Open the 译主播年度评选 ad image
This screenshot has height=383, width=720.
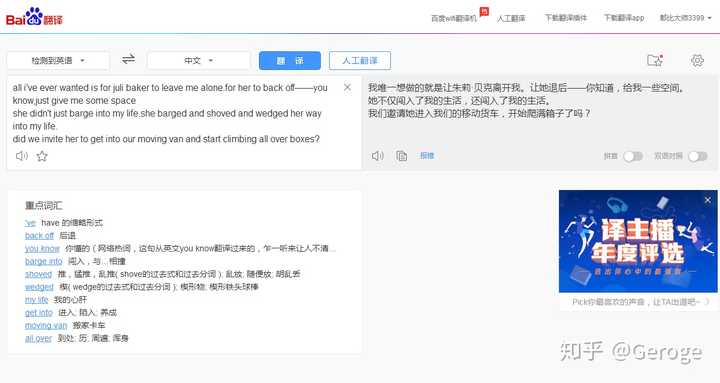[x=638, y=241]
